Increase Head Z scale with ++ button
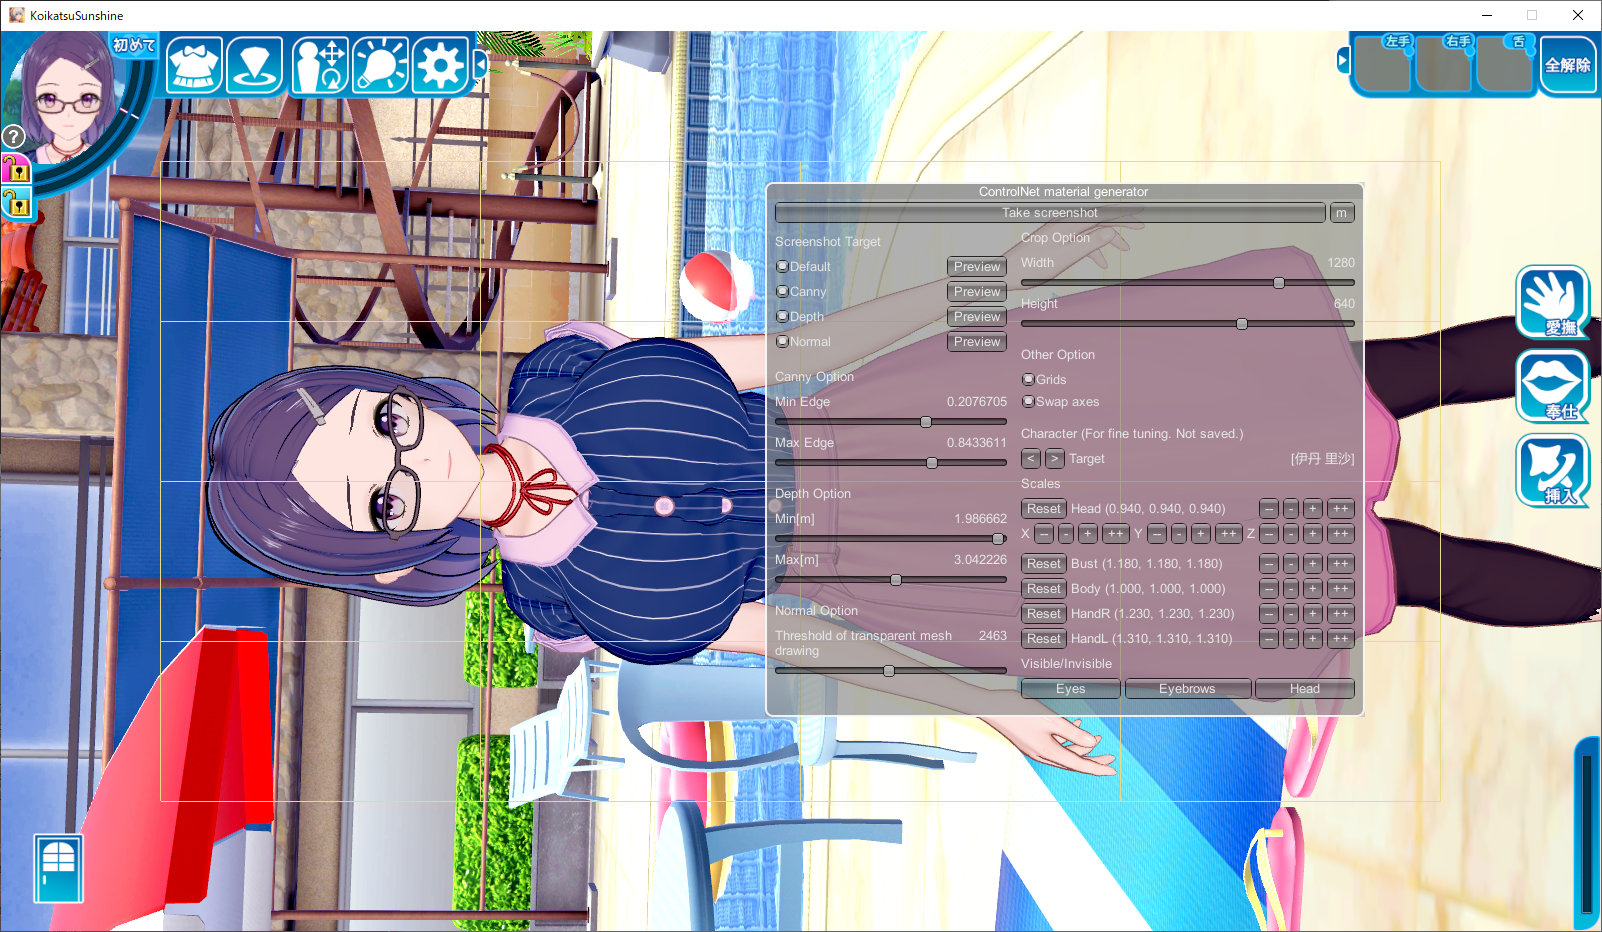Viewport: 1602px width, 932px height. click(x=1341, y=534)
